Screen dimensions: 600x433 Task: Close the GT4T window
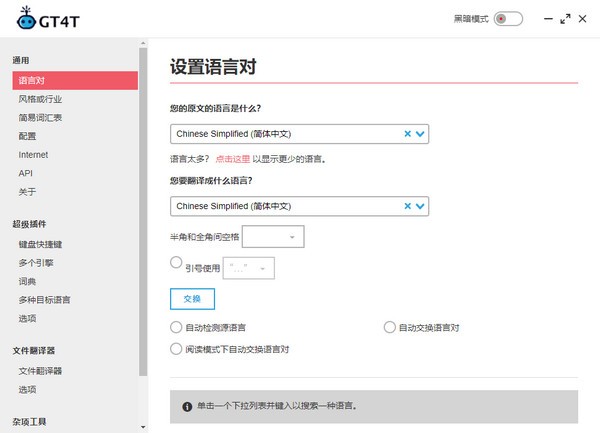[x=584, y=18]
